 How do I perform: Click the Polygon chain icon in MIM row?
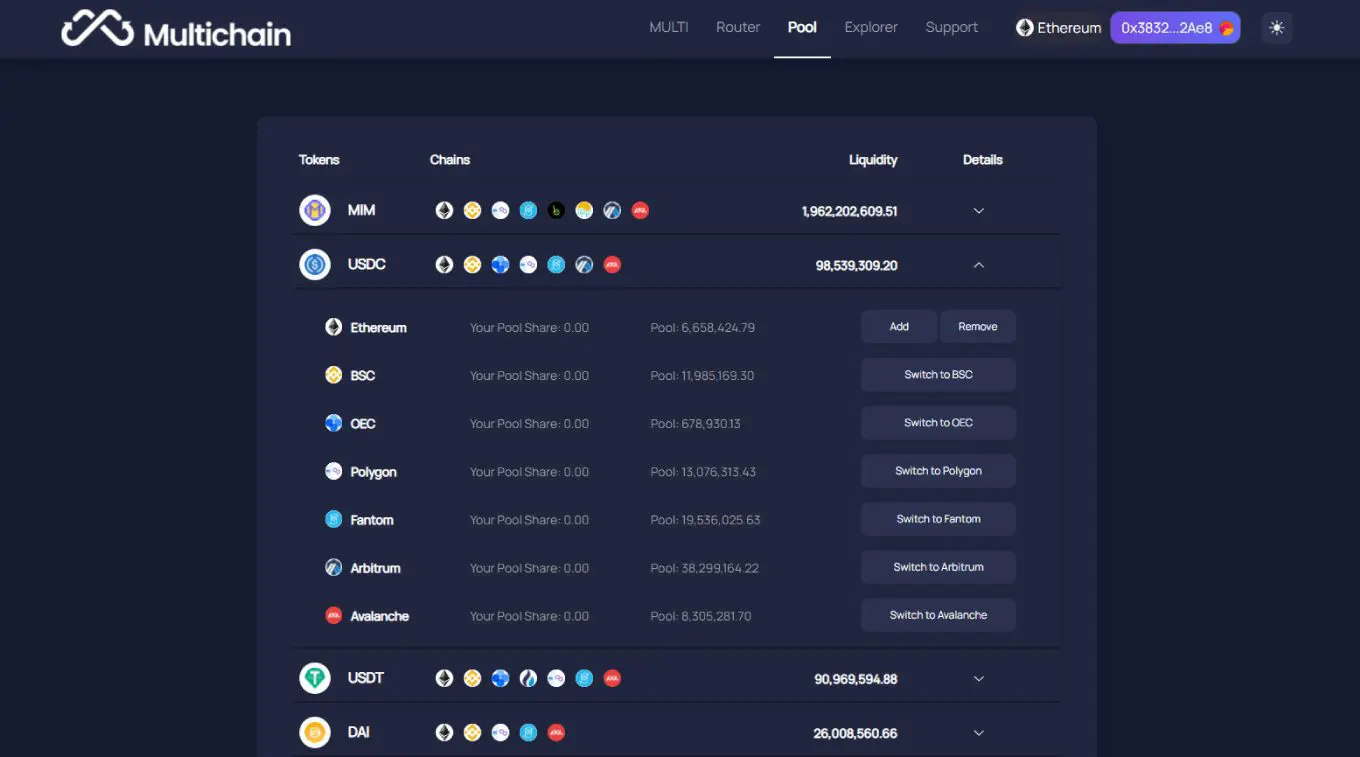click(500, 210)
